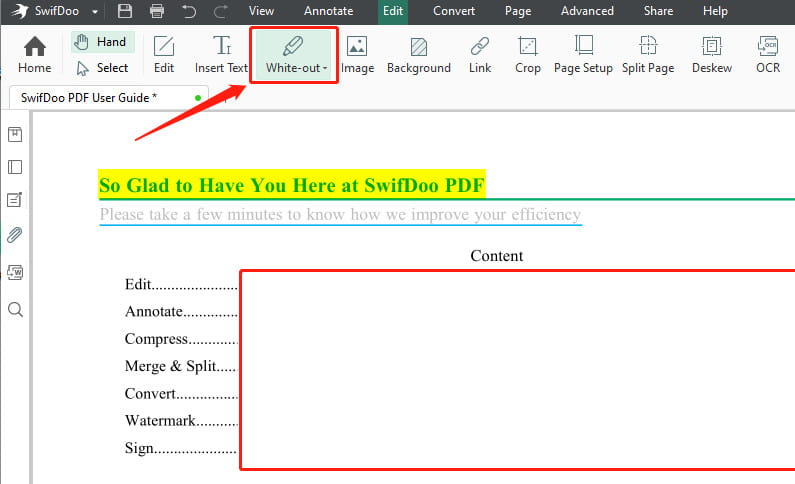The image size is (795, 484).
Task: Choose the Insert Text tool
Action: (x=222, y=55)
